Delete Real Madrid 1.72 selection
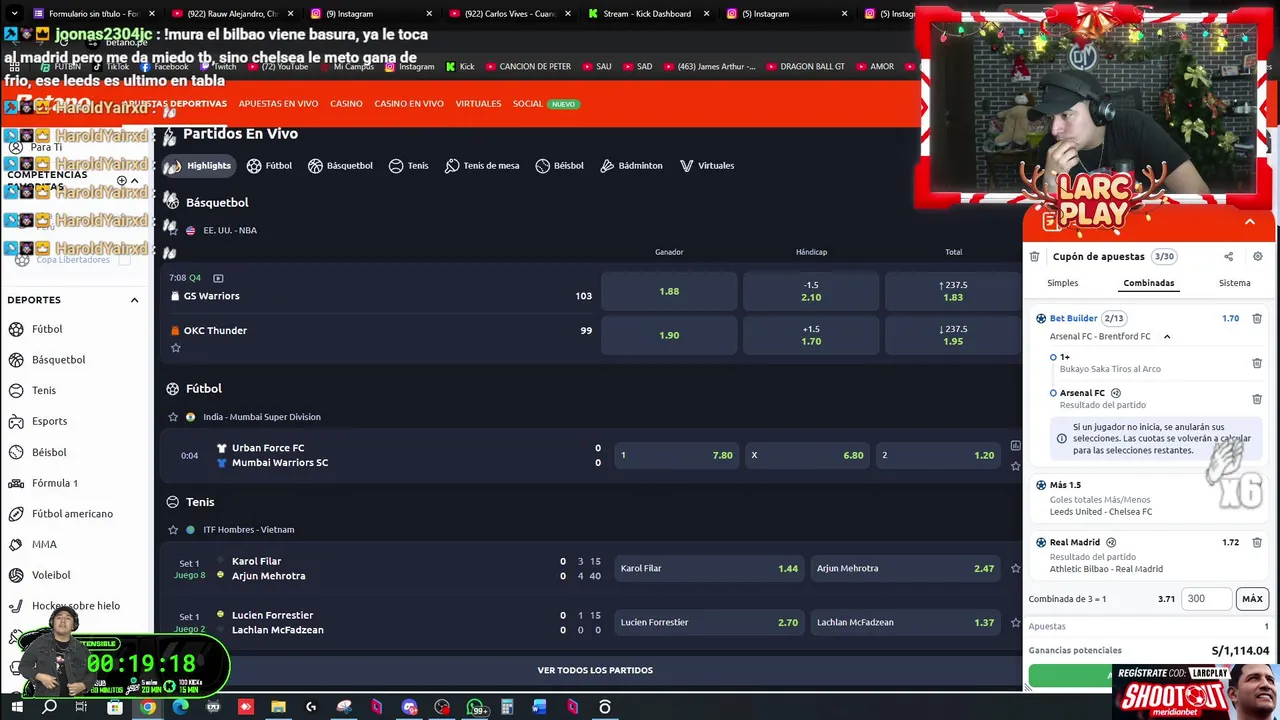The width and height of the screenshot is (1280, 720). pyautogui.click(x=1257, y=543)
